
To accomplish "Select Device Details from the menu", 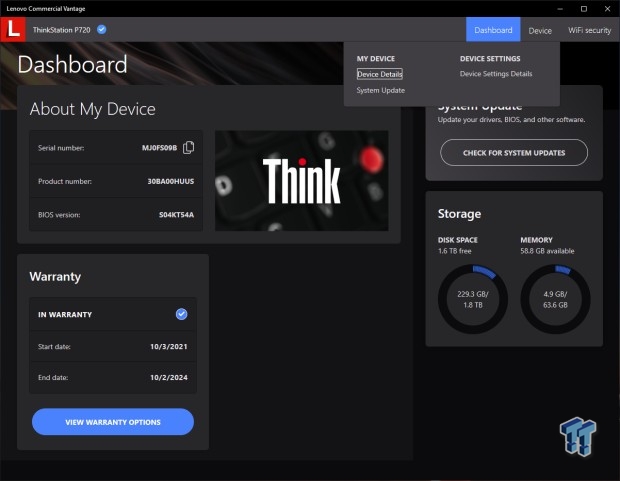I will 380,74.
